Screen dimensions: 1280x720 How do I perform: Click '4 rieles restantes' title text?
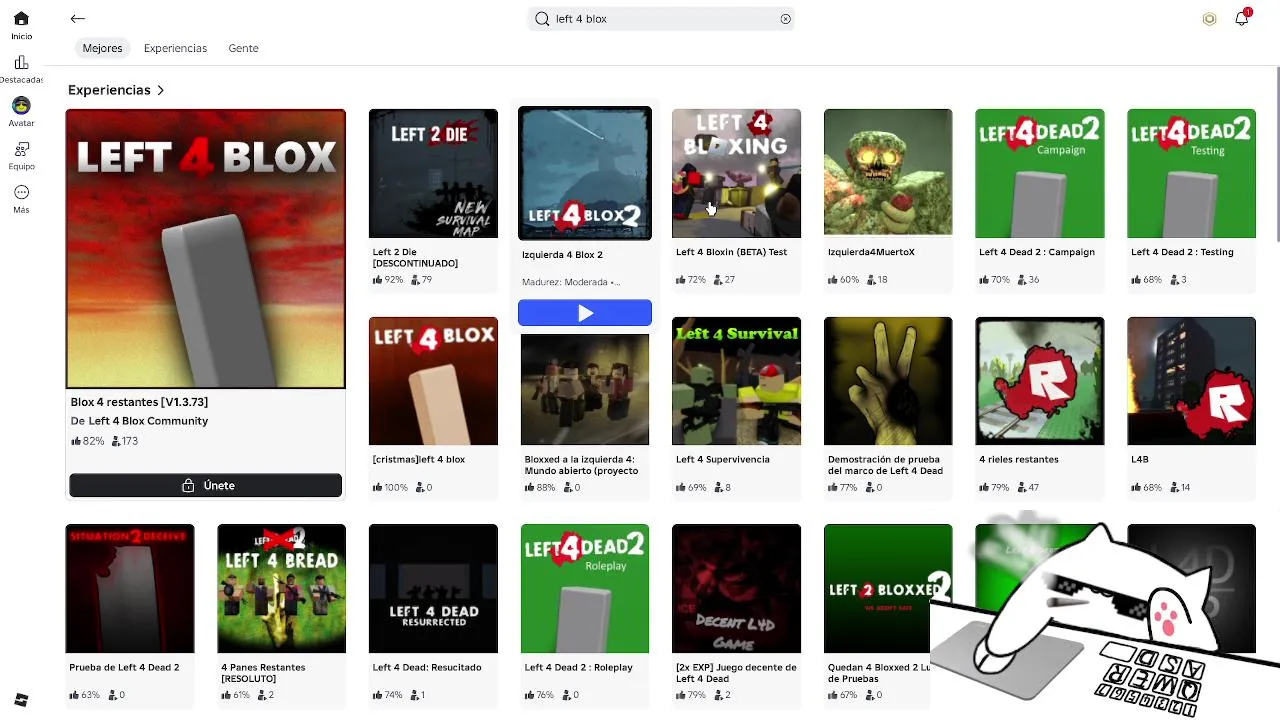[x=1018, y=459]
